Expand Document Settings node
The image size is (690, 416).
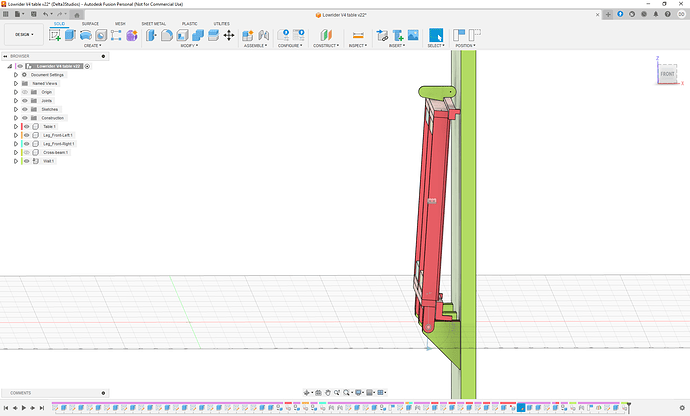click(x=16, y=75)
